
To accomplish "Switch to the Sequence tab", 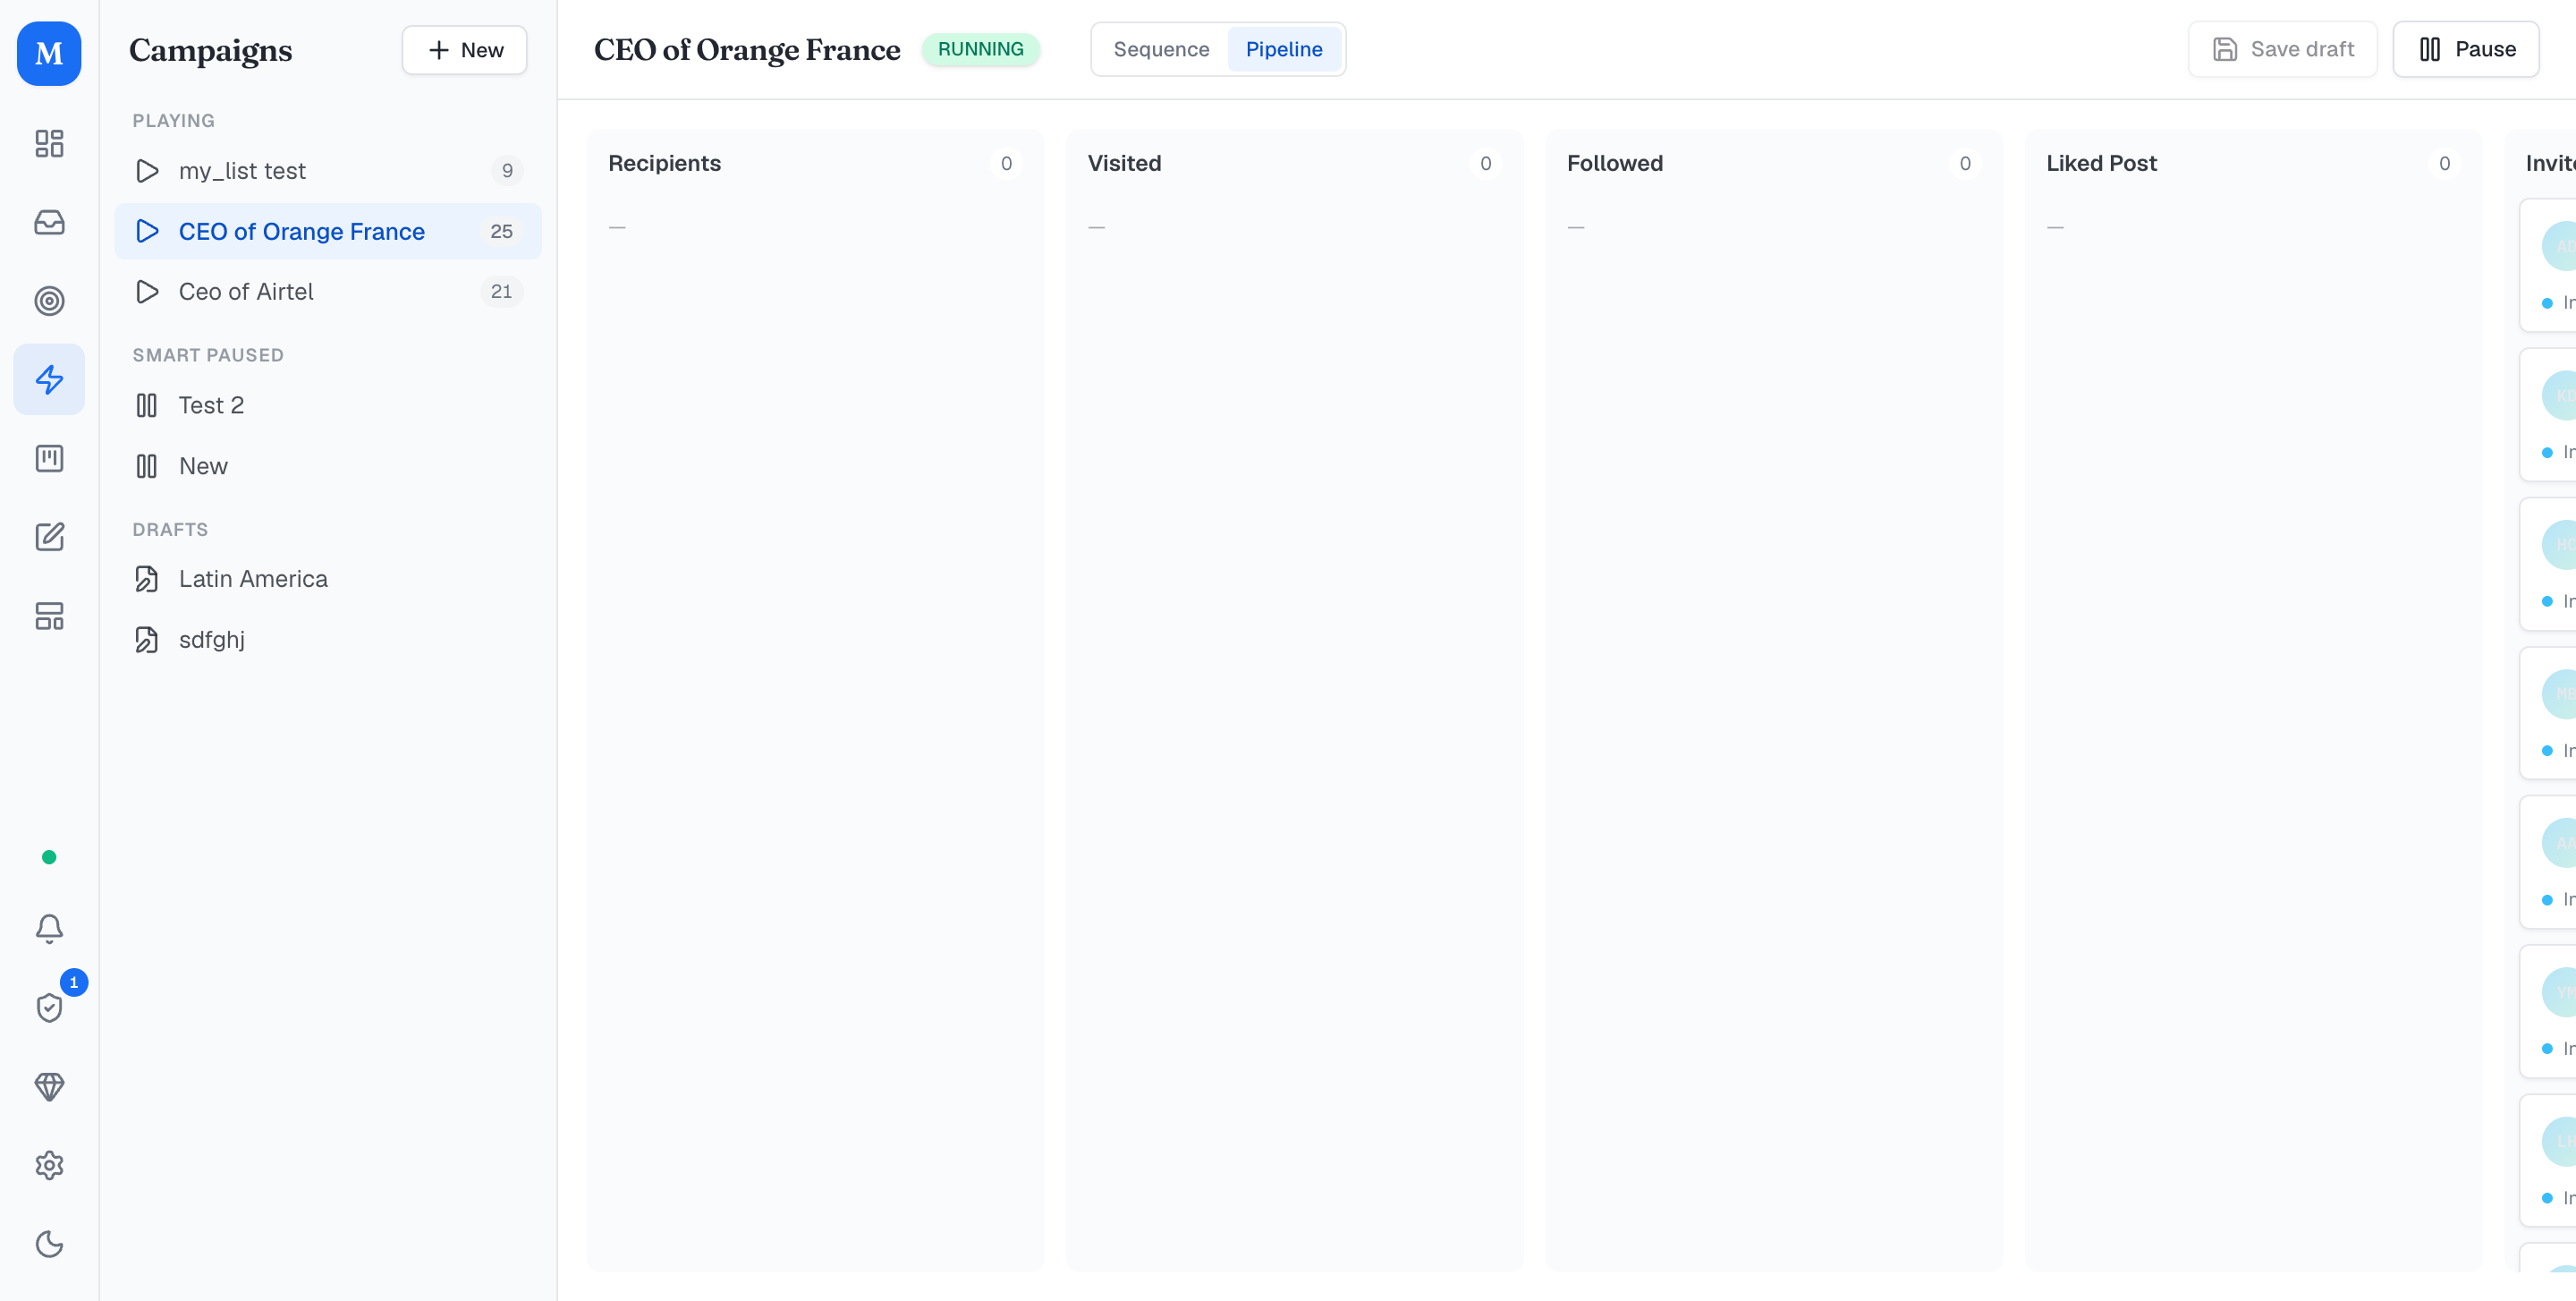I will pyautogui.click(x=1161, y=49).
